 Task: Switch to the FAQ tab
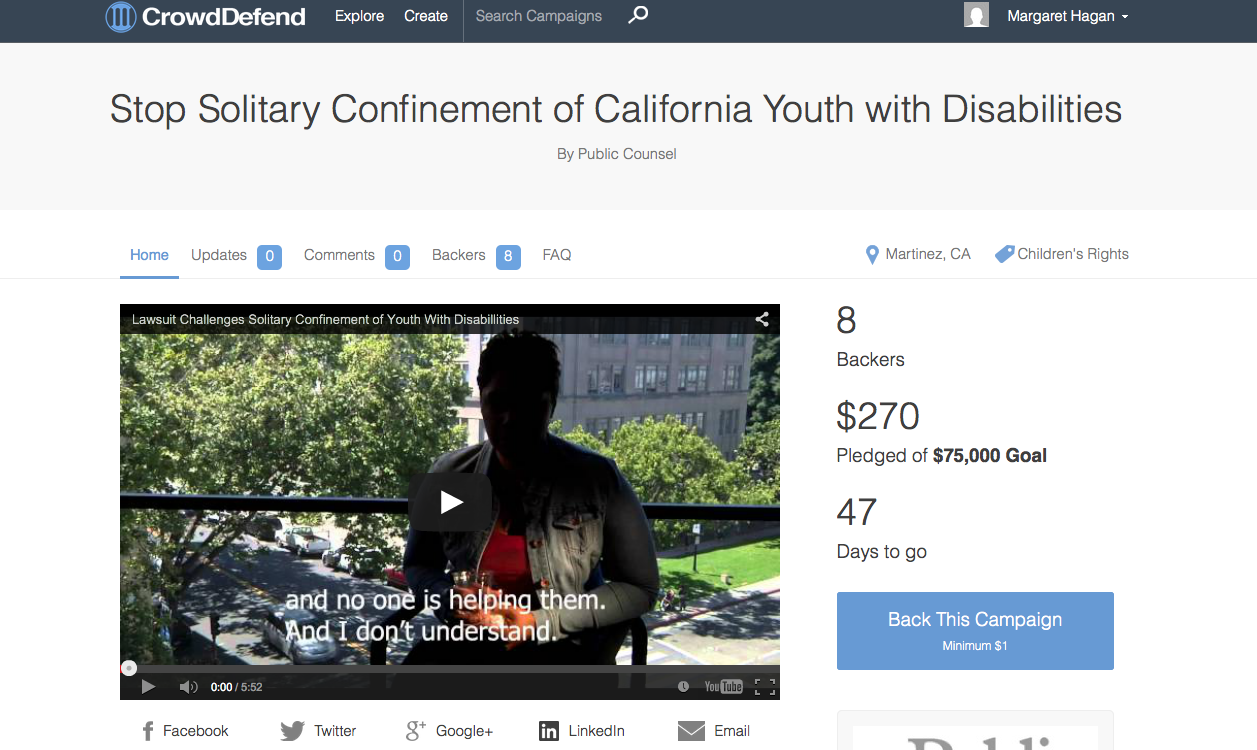557,255
